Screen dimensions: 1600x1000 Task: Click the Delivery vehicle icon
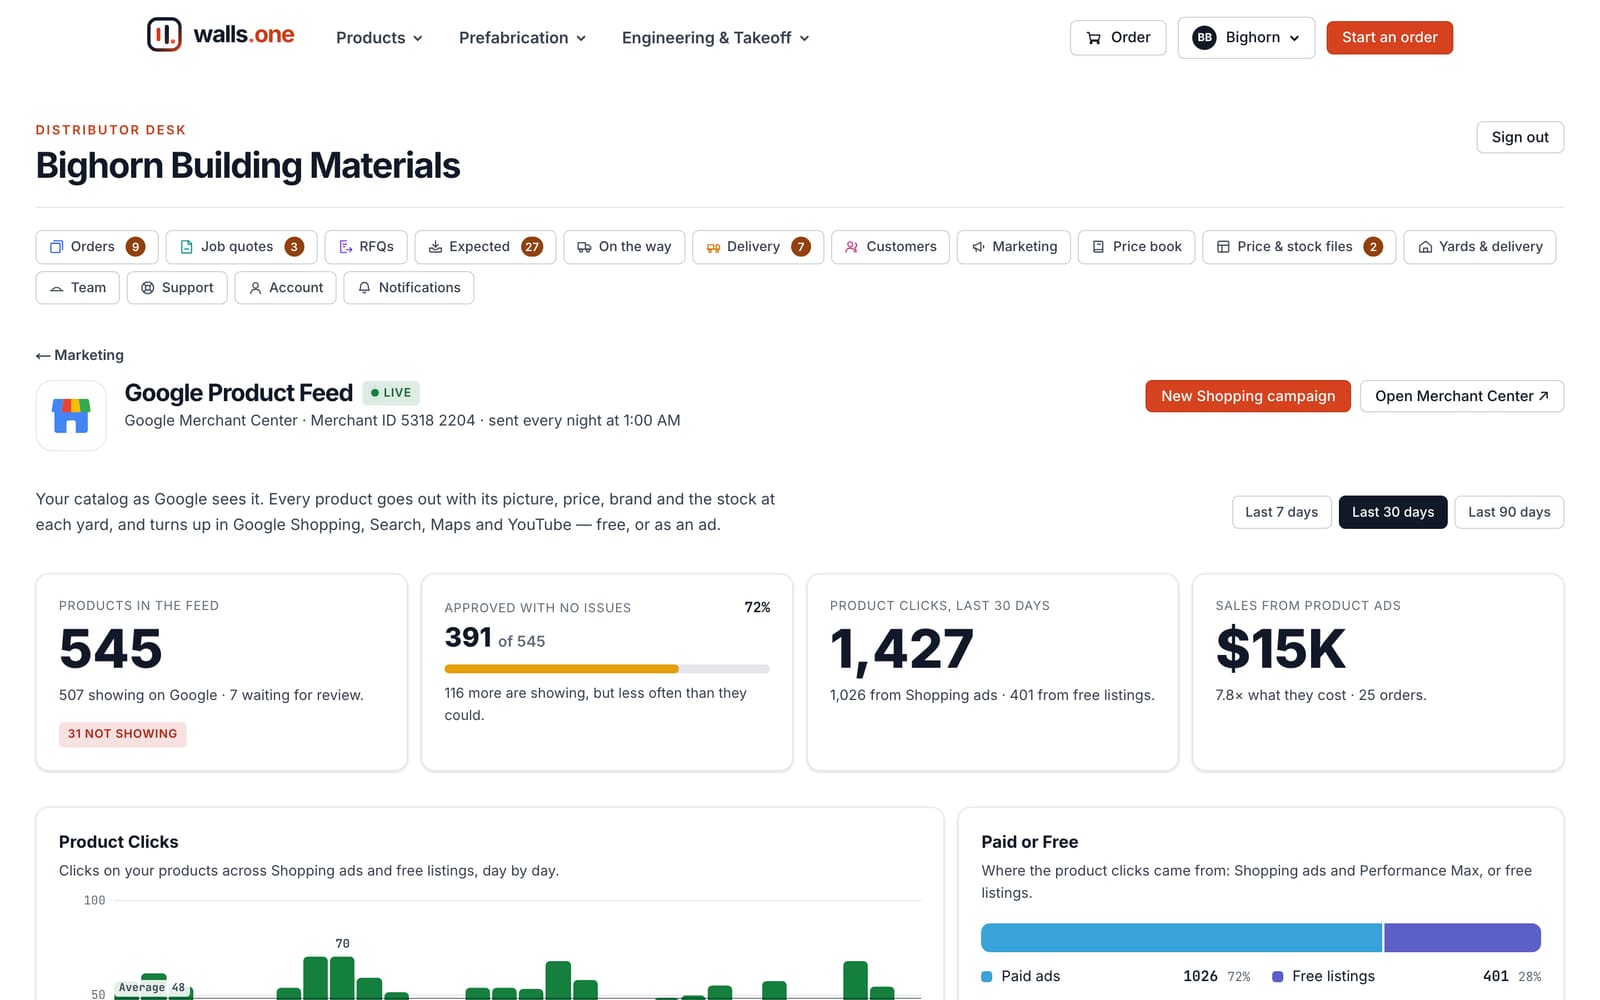[713, 247]
